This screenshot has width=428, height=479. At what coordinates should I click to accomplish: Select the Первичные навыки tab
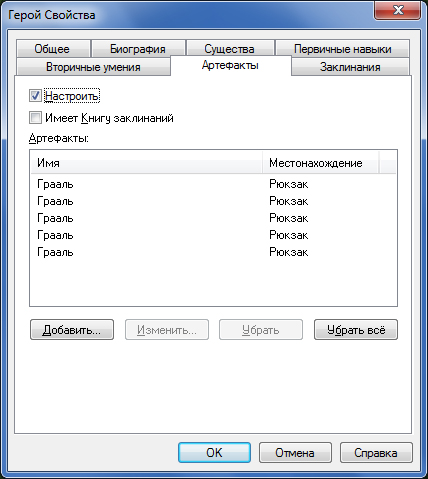pos(342,49)
